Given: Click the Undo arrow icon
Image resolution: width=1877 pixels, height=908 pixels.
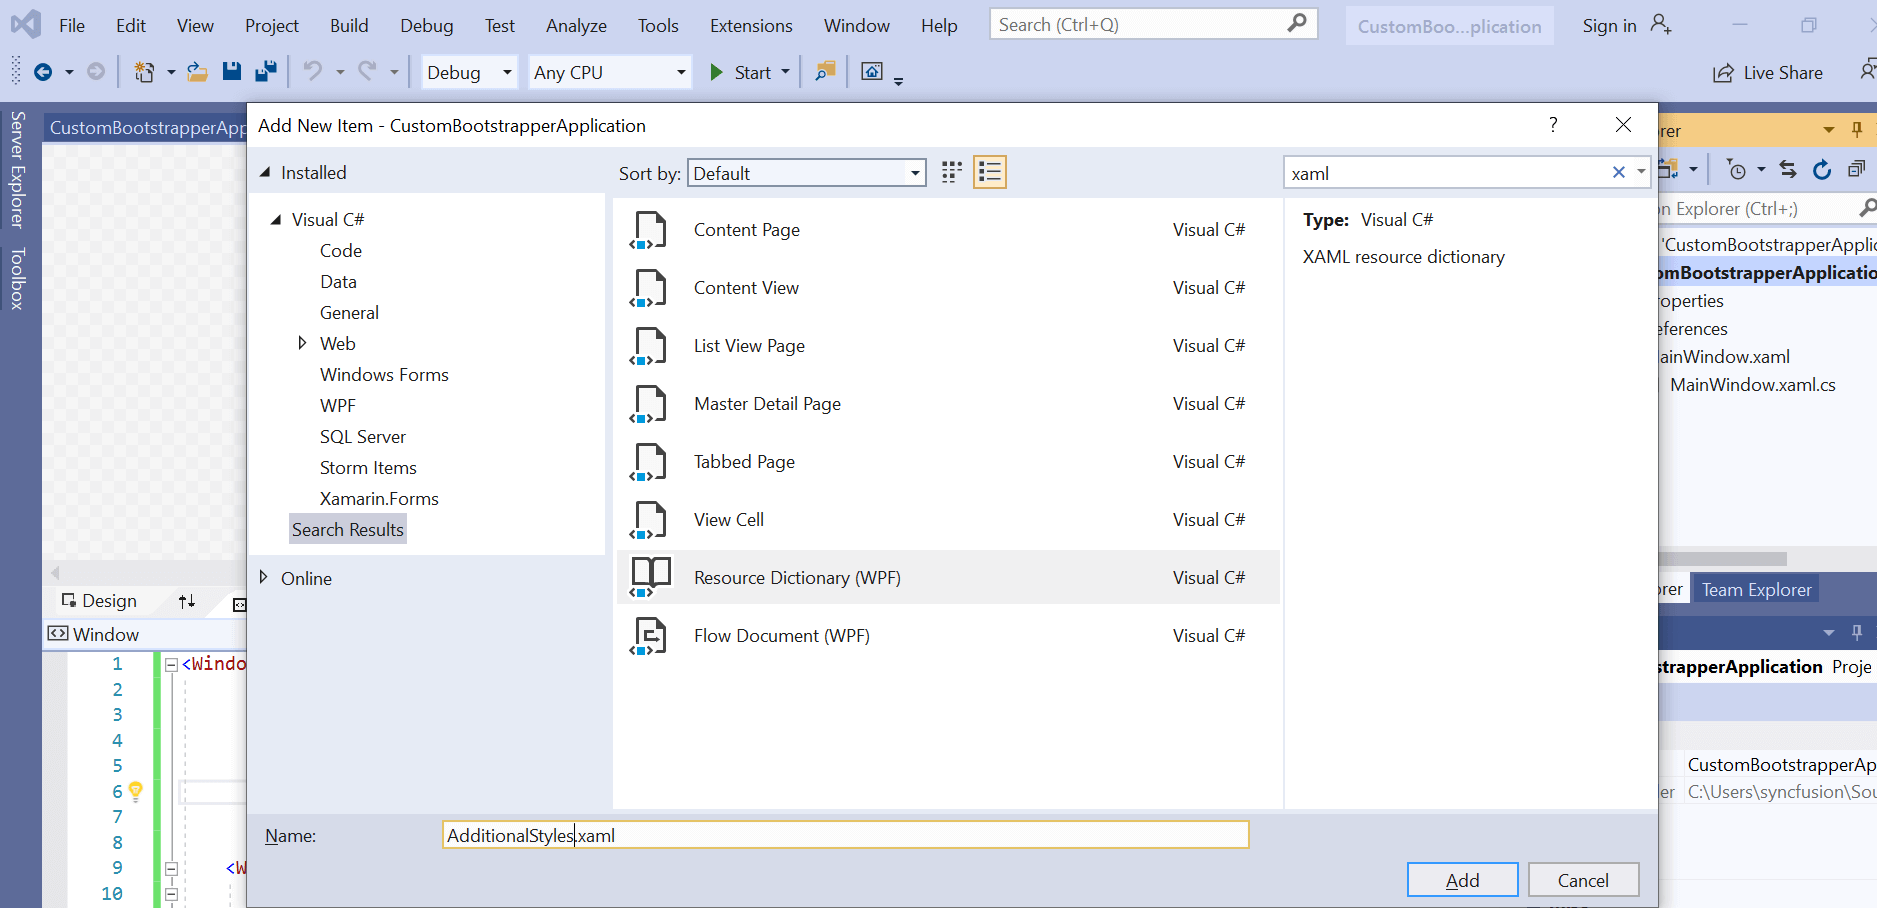Looking at the screenshot, I should [x=313, y=71].
